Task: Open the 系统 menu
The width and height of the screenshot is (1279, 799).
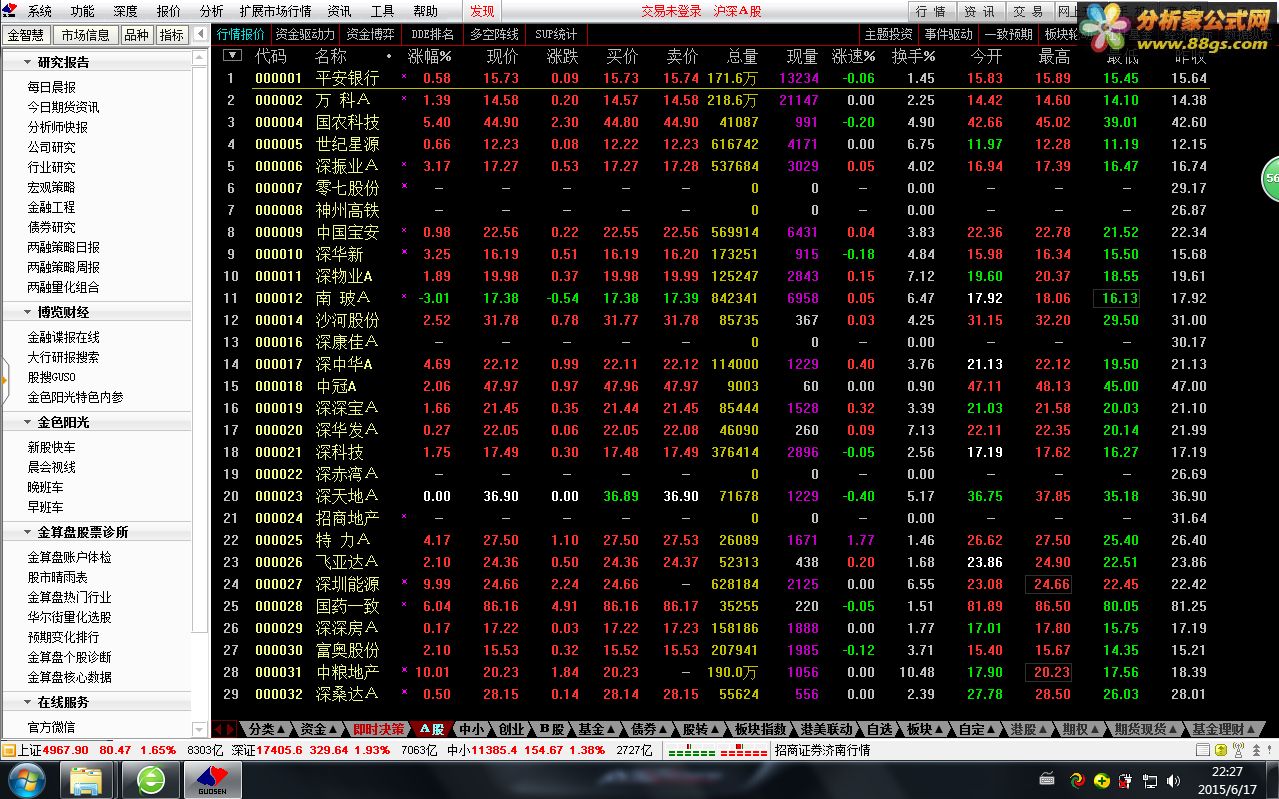Action: click(40, 11)
